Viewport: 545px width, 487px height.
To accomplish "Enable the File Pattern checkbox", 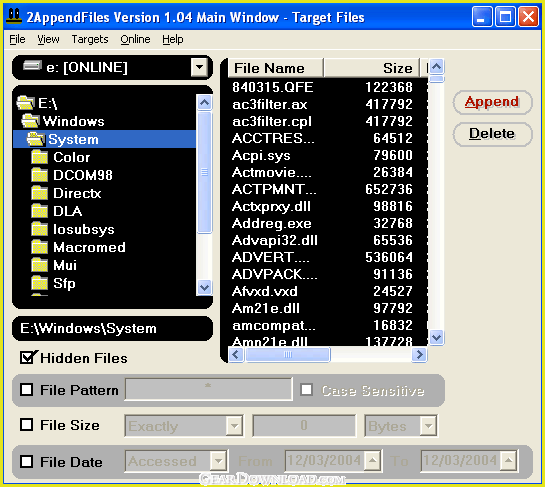I will (27, 390).
